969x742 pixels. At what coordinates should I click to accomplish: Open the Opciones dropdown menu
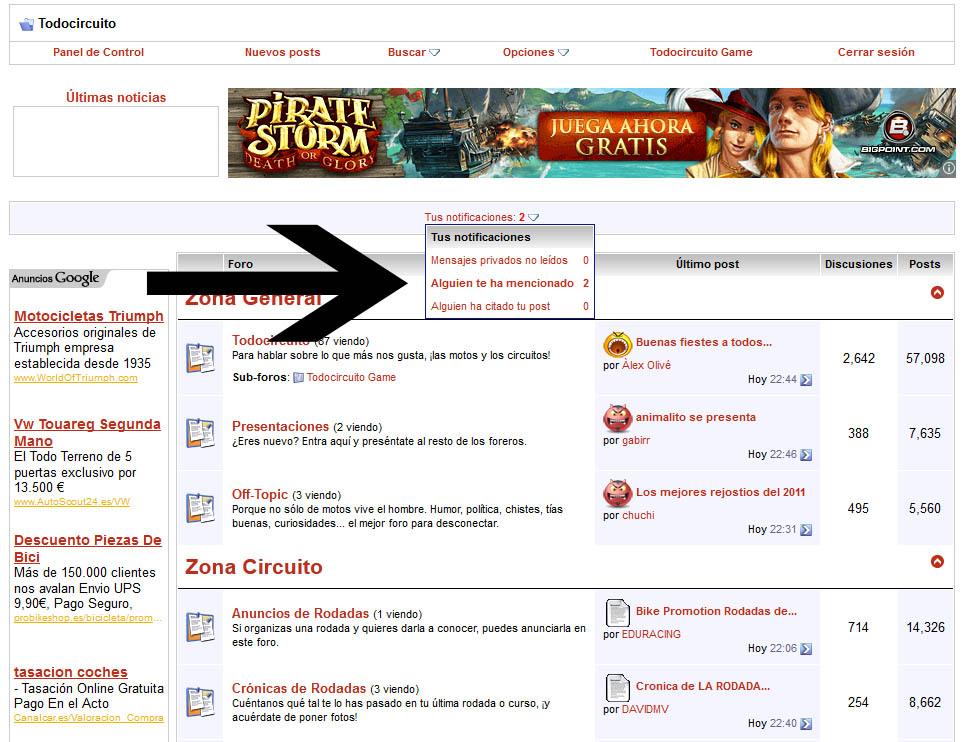click(535, 53)
